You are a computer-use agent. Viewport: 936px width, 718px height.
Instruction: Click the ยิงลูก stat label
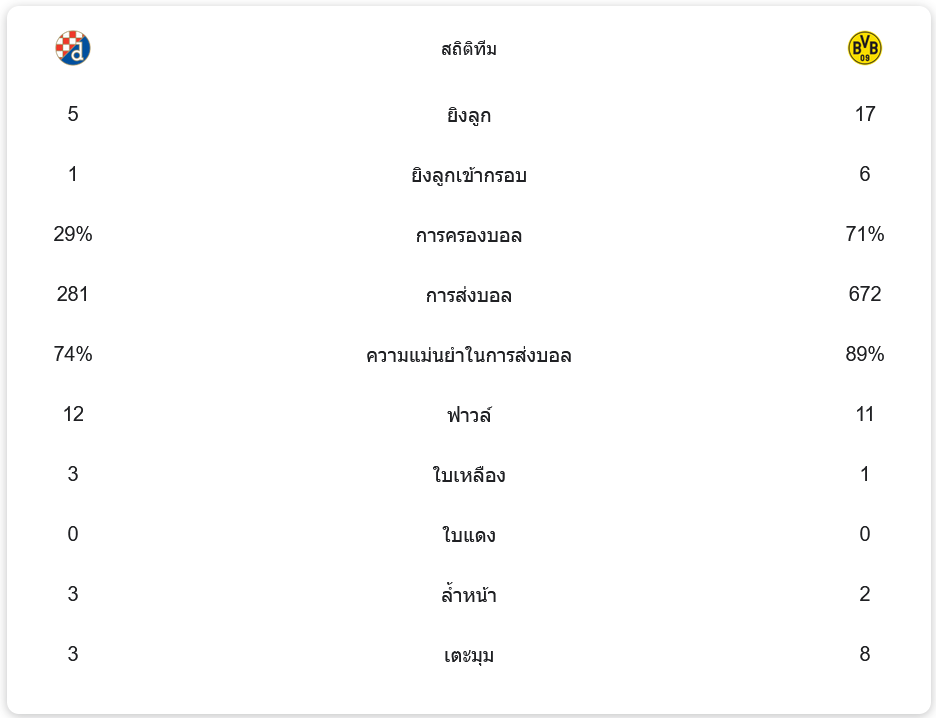pos(468,116)
